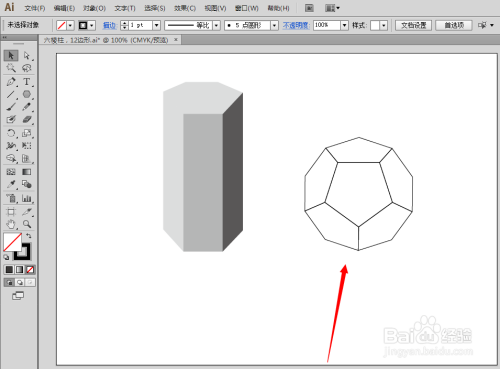Select the Direct Selection tool
This screenshot has height=369, width=500.
[x=27, y=55]
